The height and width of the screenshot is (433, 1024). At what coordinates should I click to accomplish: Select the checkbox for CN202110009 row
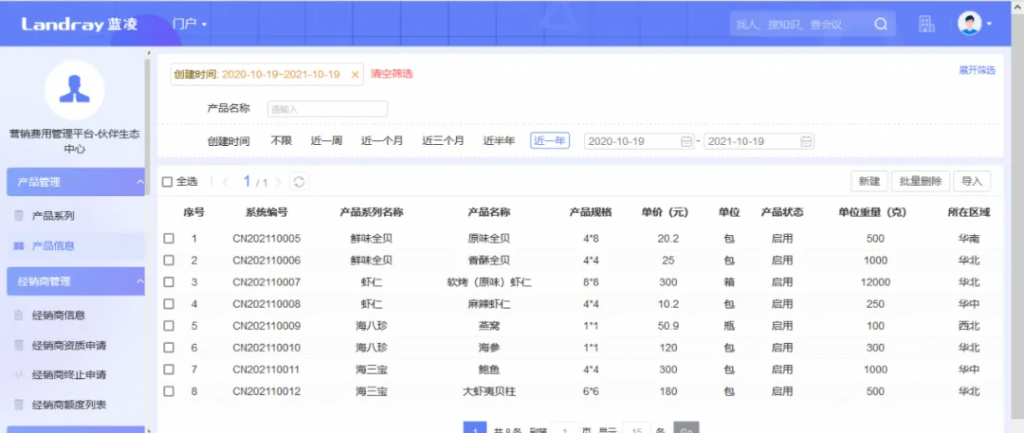click(x=169, y=326)
